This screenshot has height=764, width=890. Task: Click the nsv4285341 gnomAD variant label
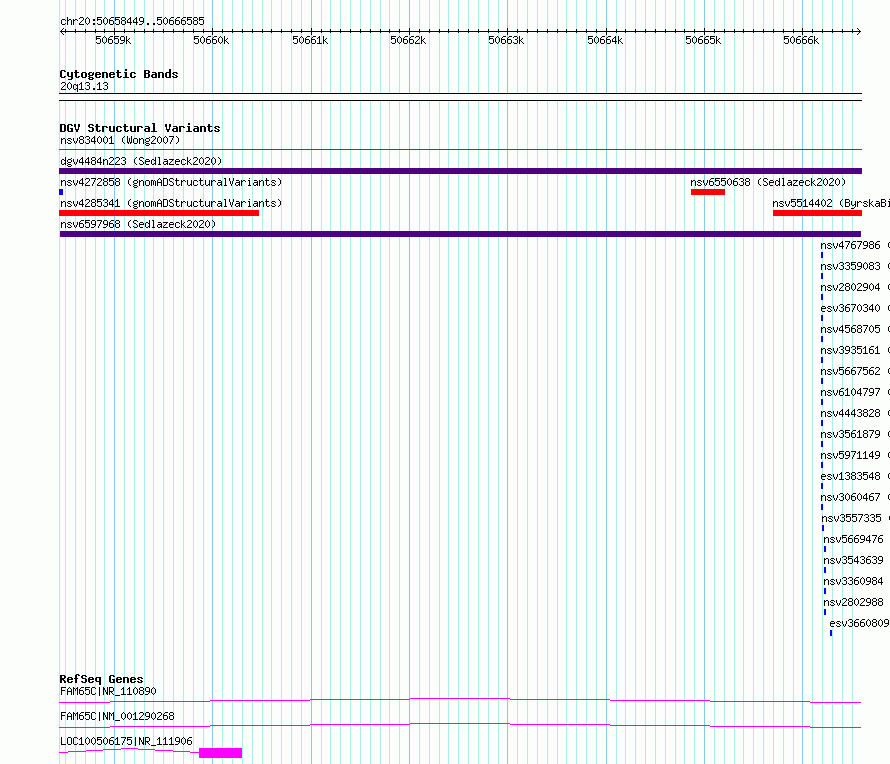tap(171, 203)
